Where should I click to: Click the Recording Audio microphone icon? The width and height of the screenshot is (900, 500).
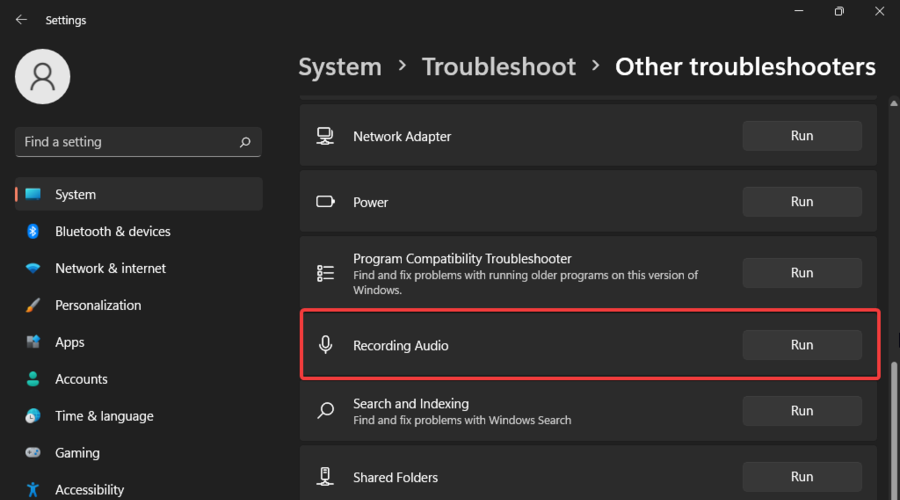[325, 345]
